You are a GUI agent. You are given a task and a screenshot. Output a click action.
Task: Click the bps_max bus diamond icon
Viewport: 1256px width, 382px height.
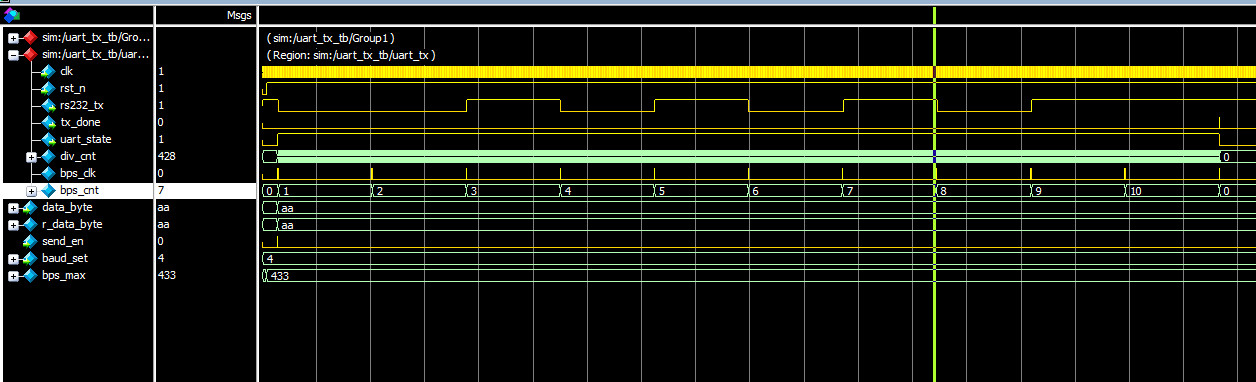pos(30,275)
